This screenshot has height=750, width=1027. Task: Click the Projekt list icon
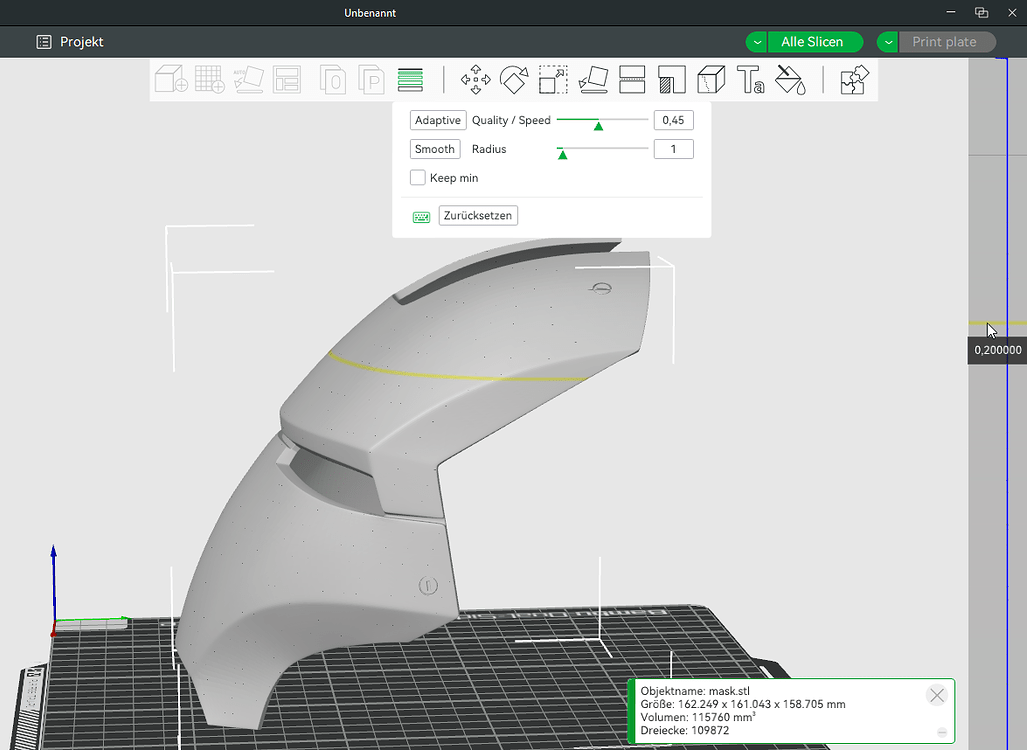(44, 42)
